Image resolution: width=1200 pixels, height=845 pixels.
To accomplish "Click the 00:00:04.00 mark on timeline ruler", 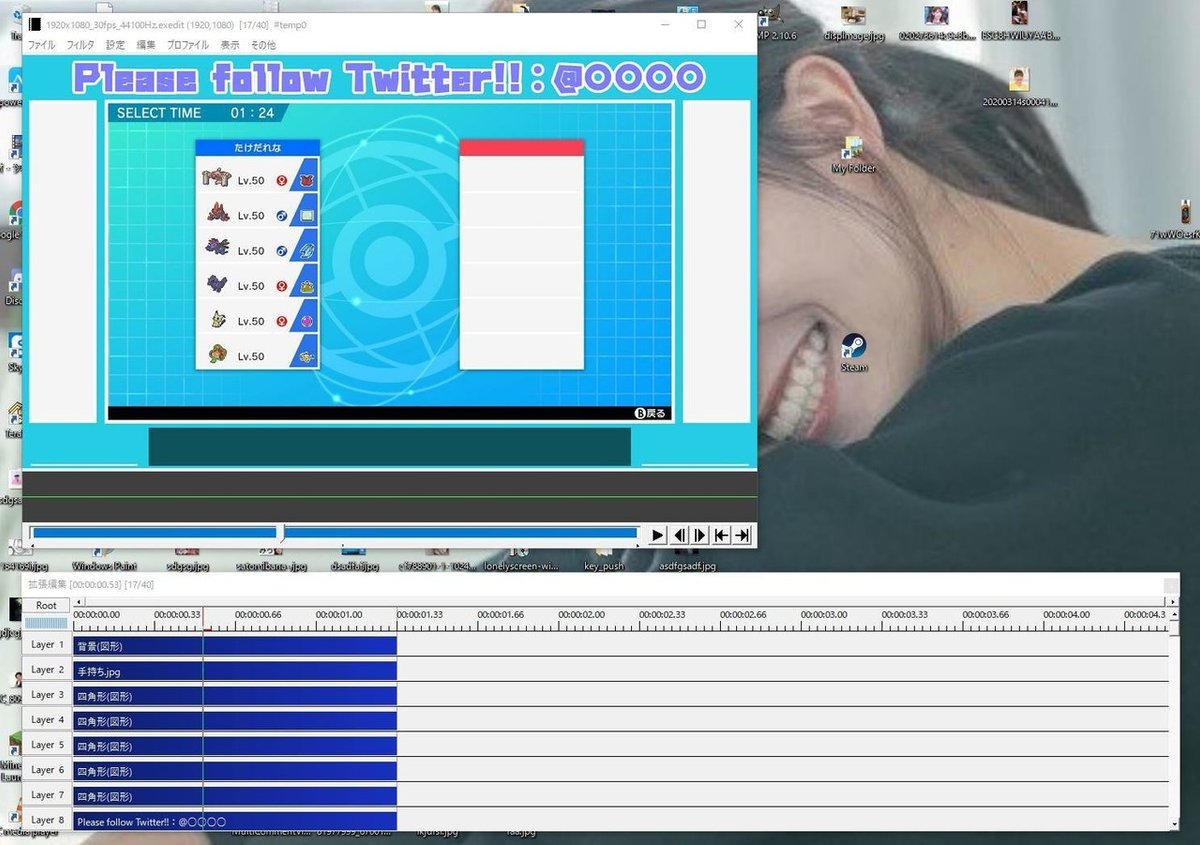I will pyautogui.click(x=1067, y=614).
